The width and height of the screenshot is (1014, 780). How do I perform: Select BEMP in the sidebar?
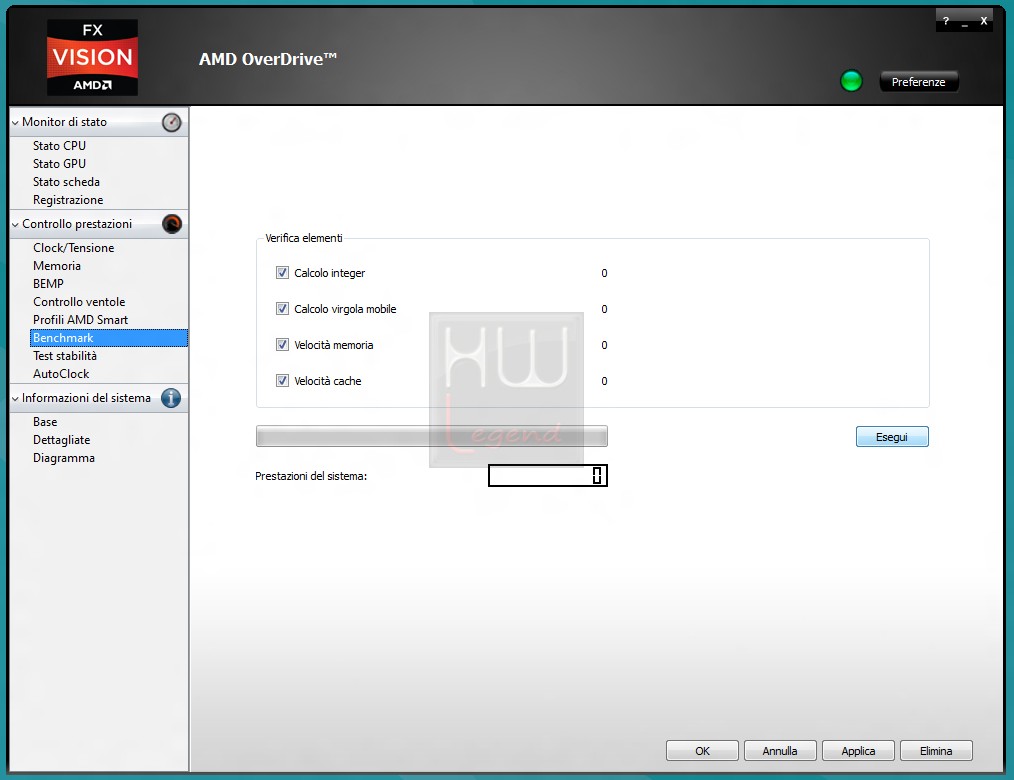(x=49, y=284)
